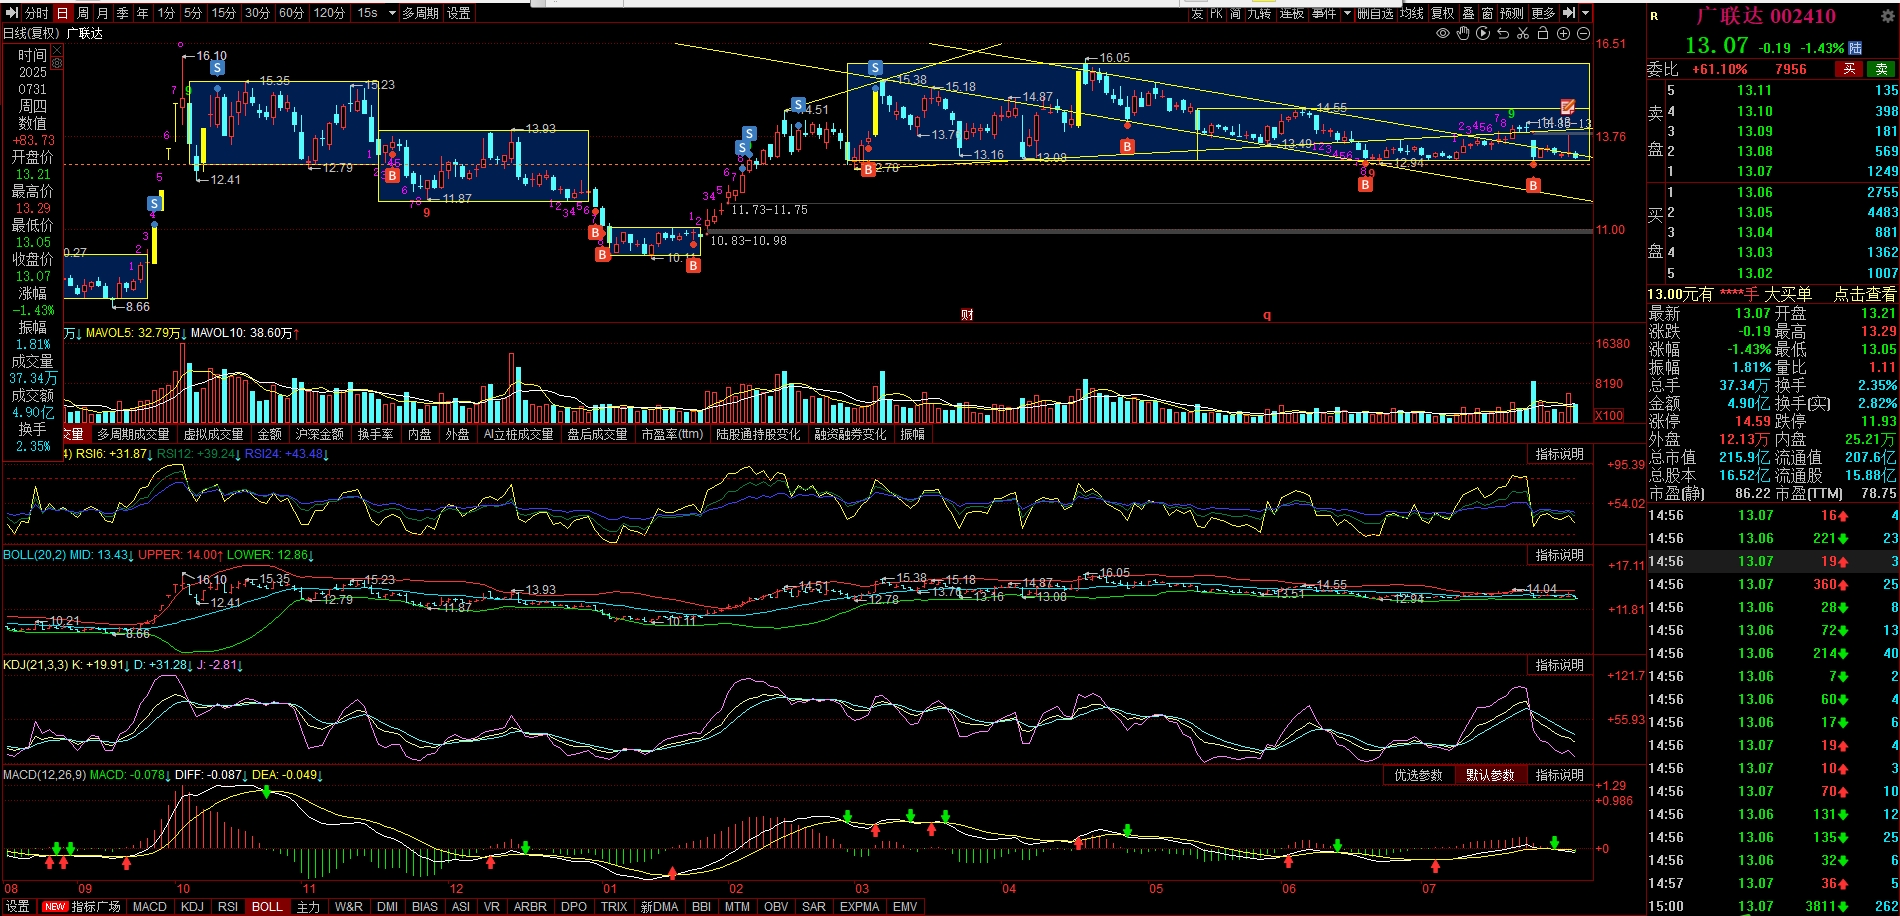Toggle the lock icon above chart
Viewport: 1900px width, 916px height.
1543,33
